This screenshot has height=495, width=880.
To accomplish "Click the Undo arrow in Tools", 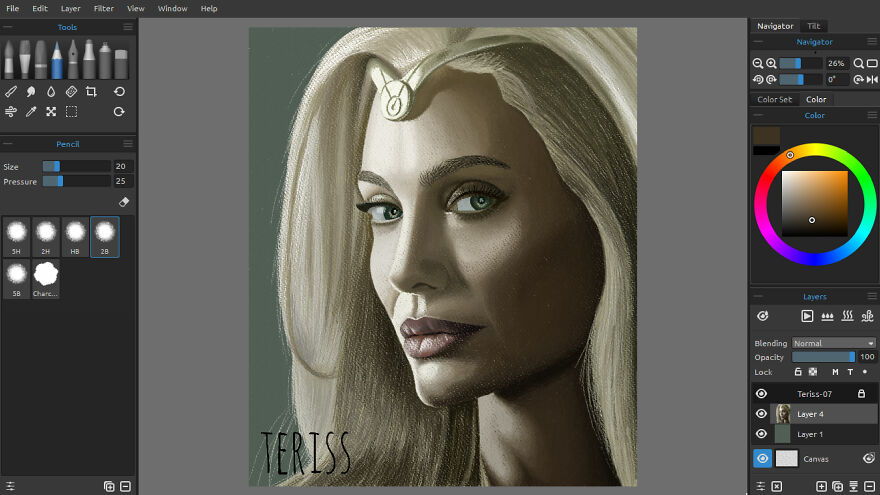I will click(119, 91).
